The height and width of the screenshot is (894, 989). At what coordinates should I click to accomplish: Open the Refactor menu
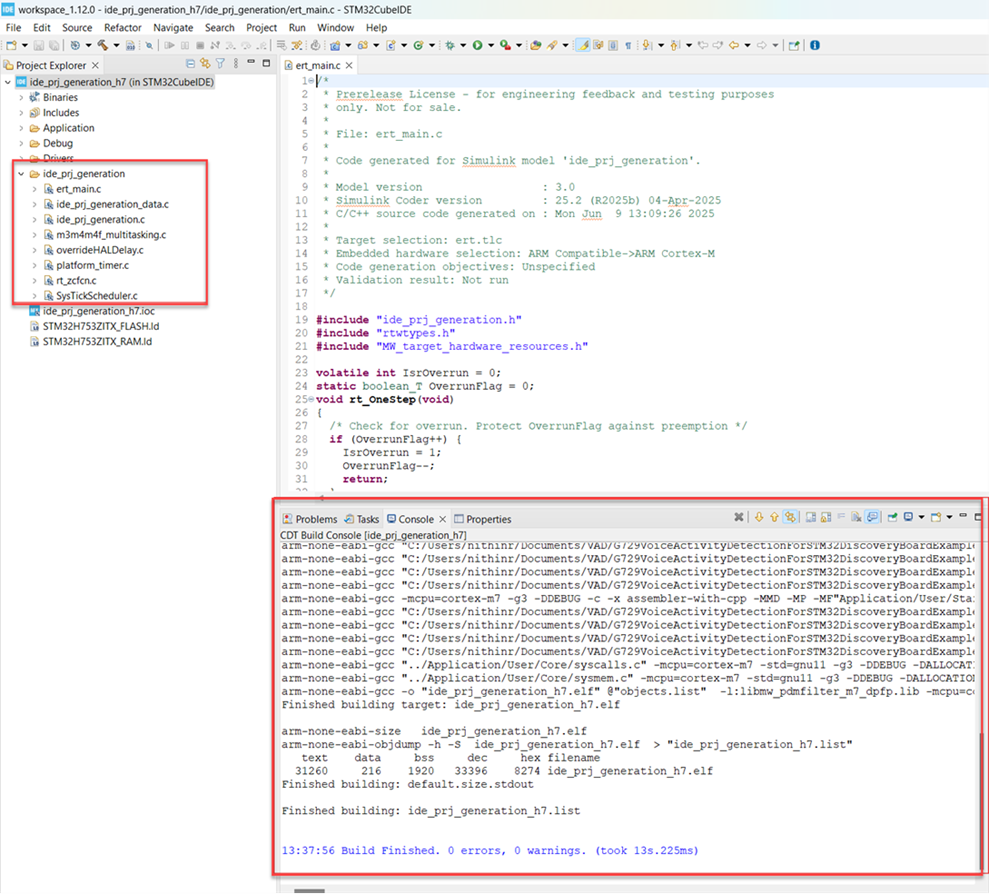[x=123, y=28]
